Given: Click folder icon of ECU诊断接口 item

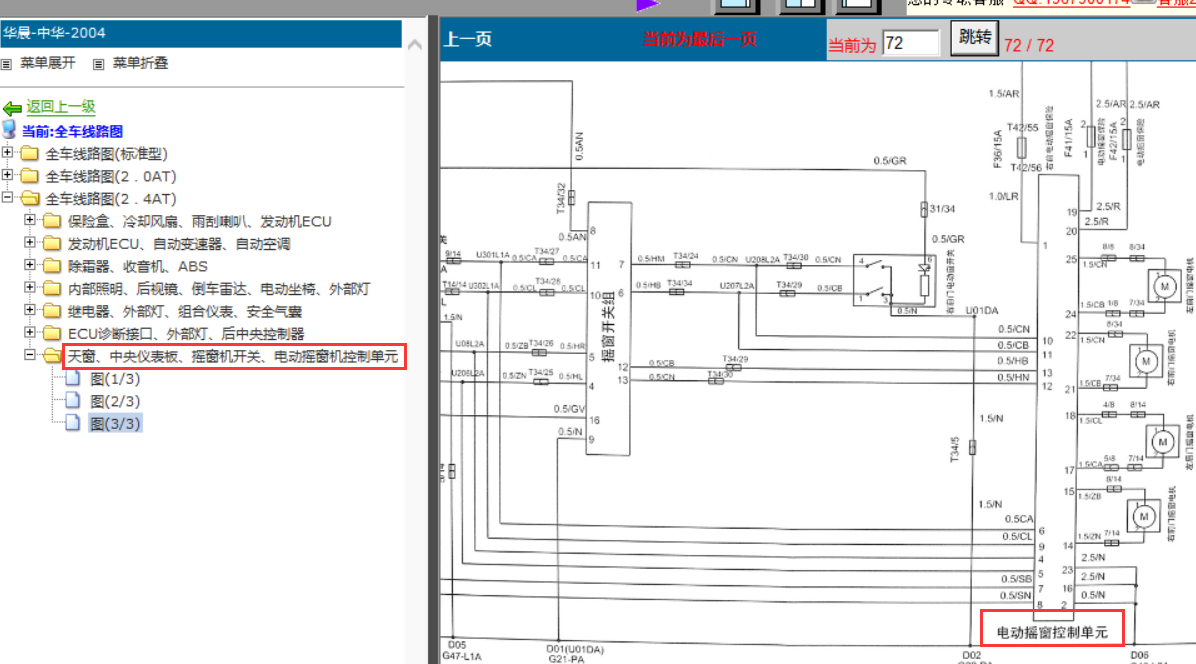Looking at the screenshot, I should [x=52, y=334].
